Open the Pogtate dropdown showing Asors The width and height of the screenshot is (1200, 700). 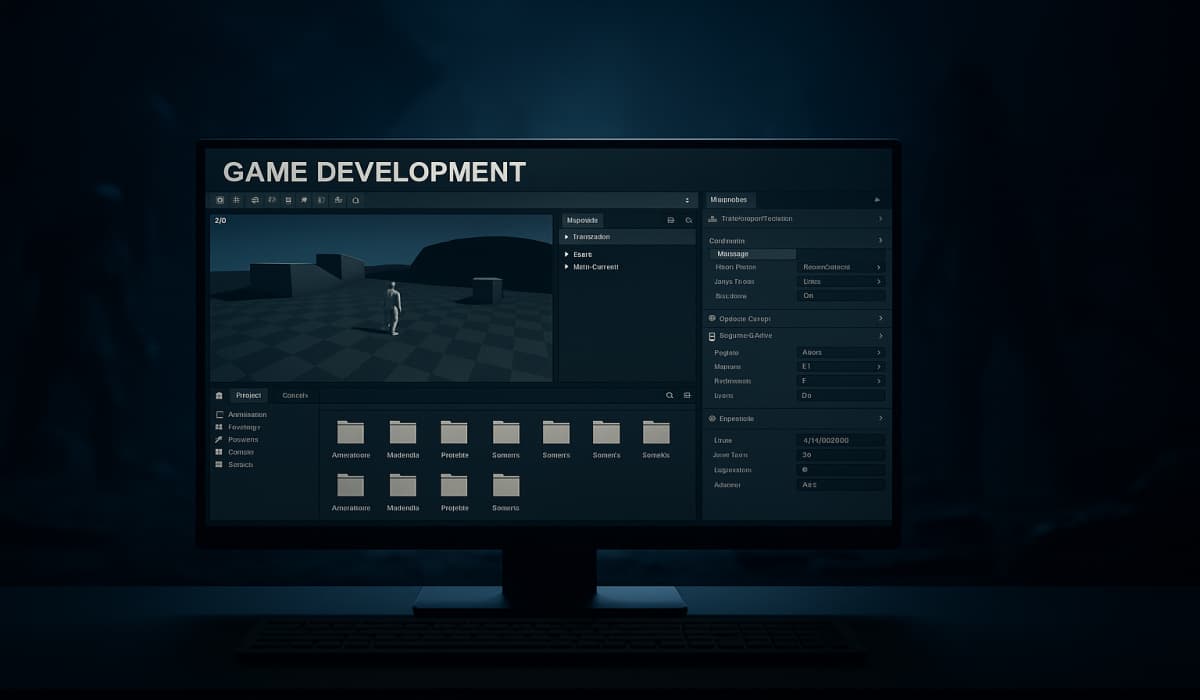838,352
